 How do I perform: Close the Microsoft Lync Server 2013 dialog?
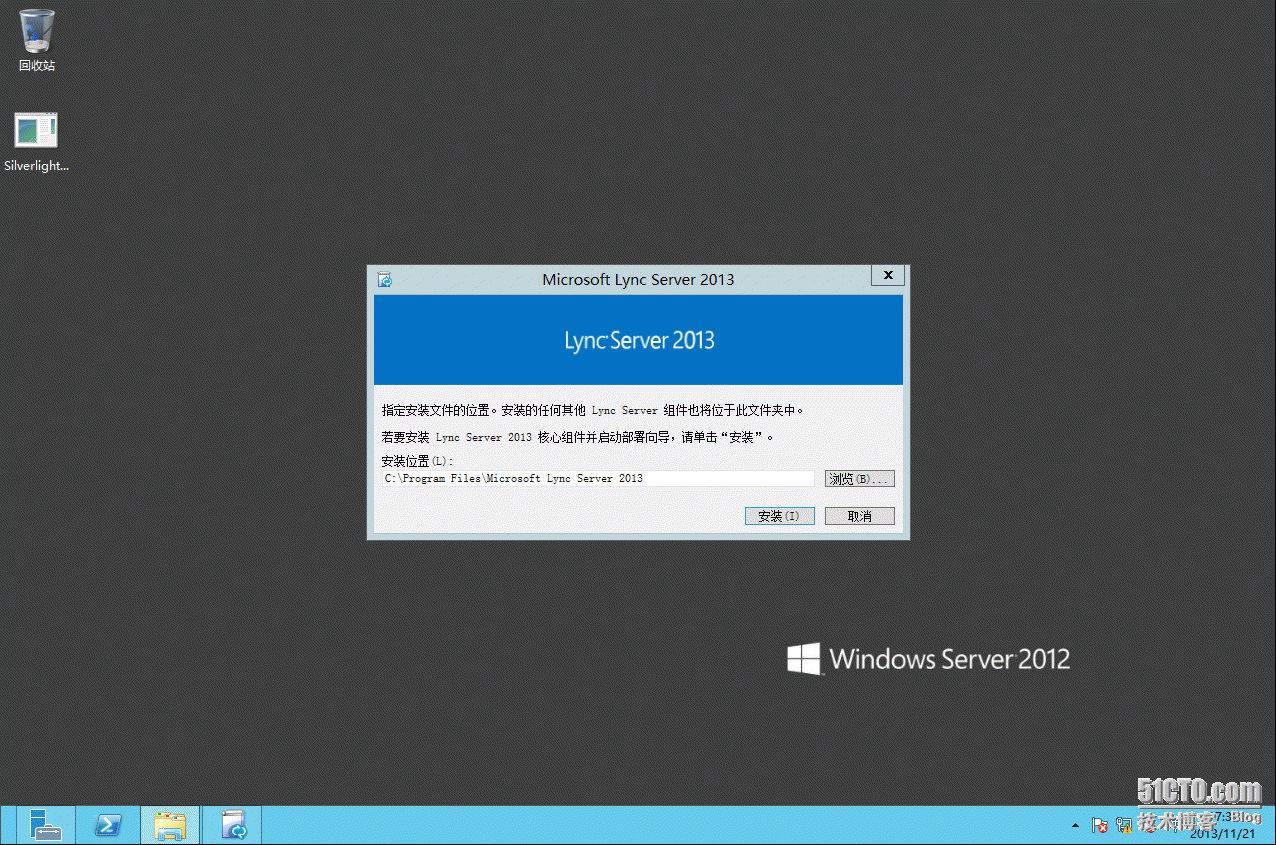point(888,276)
